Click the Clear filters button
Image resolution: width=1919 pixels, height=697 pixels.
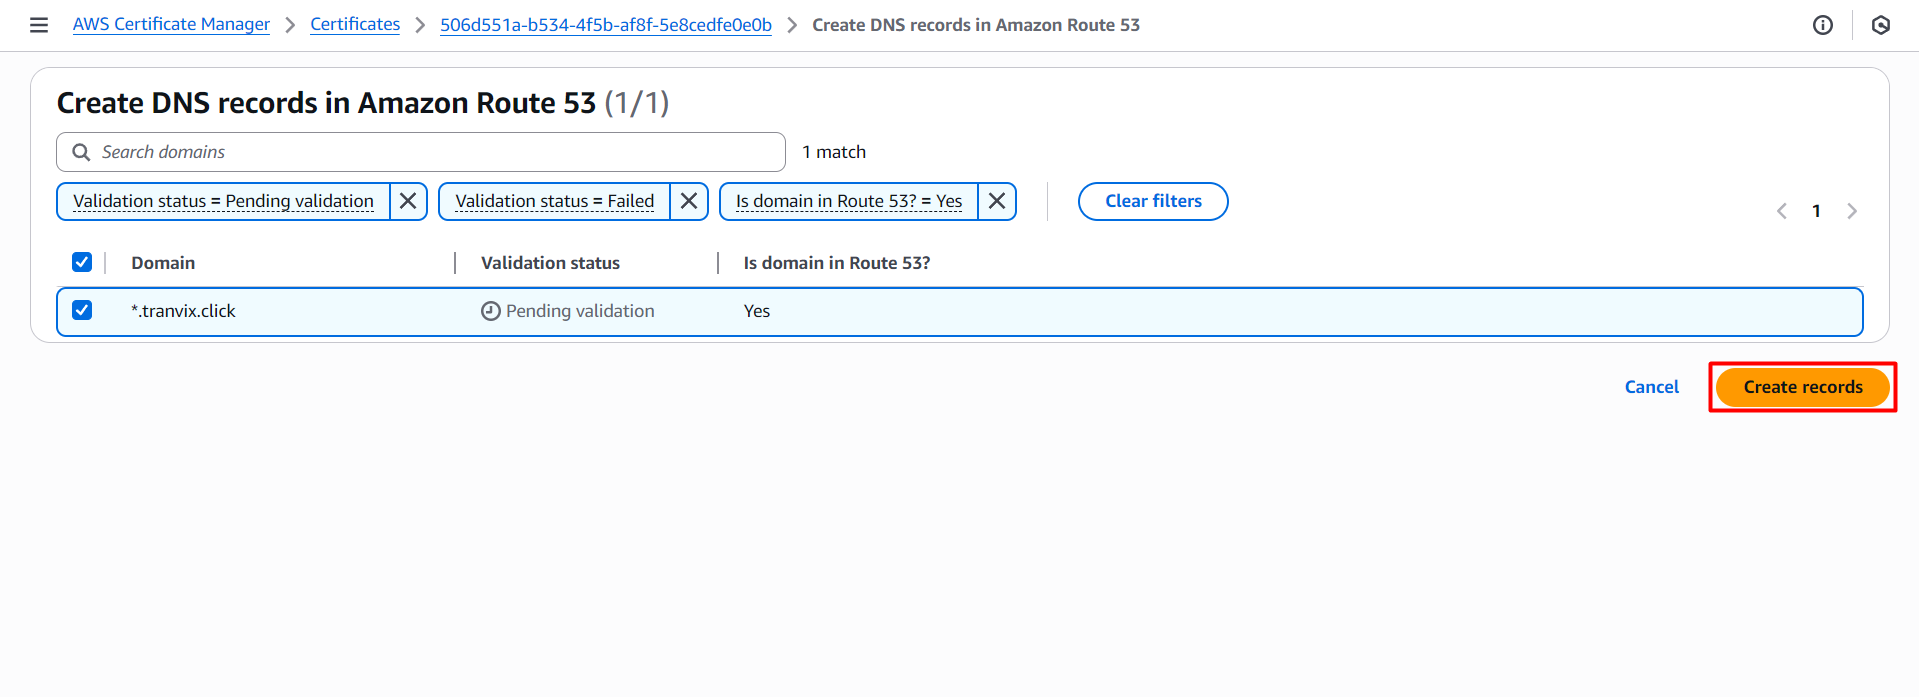coord(1153,201)
